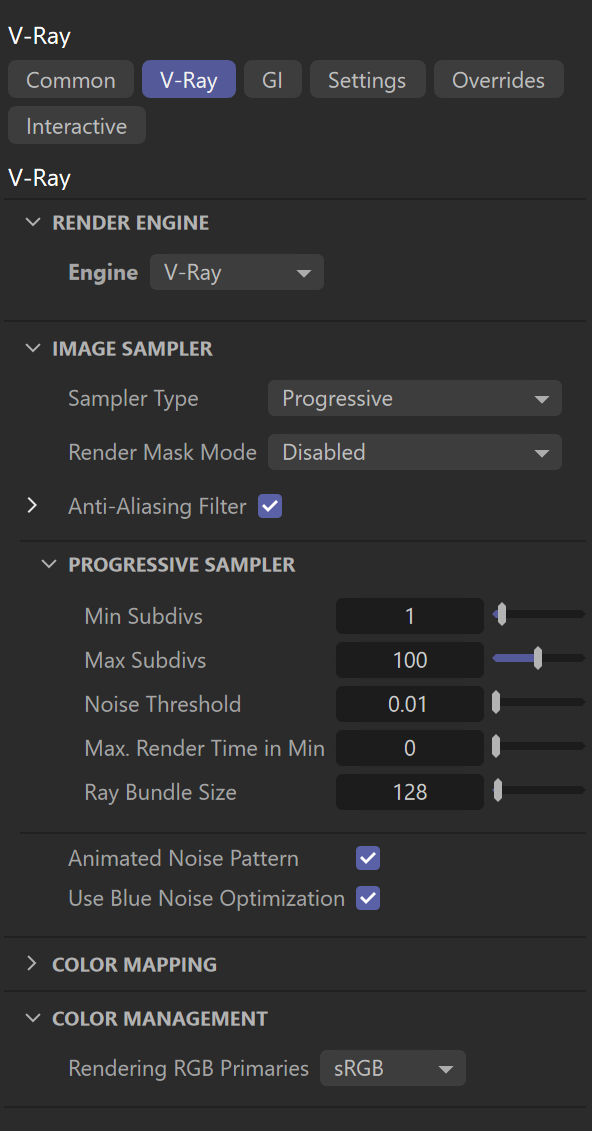
Task: Click the Max Subdivs slider handle
Action: (x=538, y=659)
